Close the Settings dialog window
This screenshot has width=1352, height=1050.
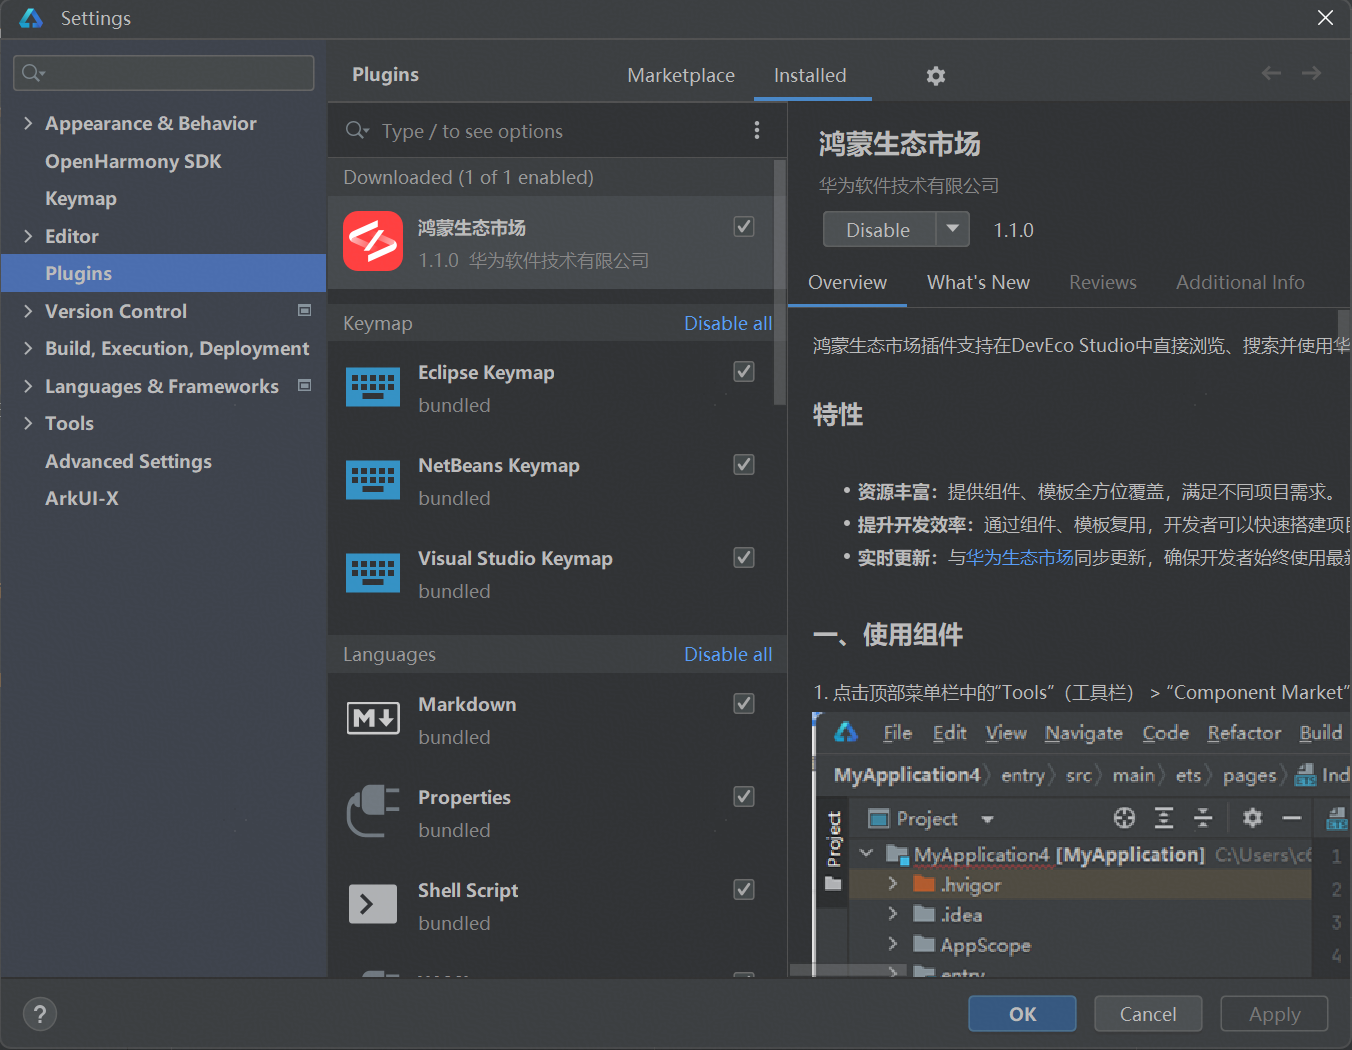point(1325,18)
